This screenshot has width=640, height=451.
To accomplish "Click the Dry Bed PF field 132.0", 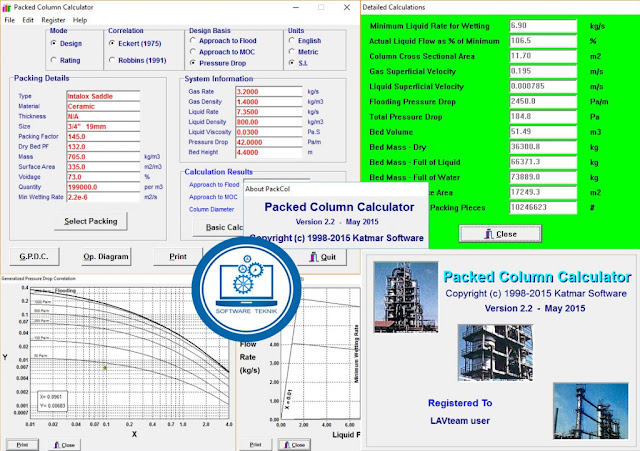I will [103, 147].
